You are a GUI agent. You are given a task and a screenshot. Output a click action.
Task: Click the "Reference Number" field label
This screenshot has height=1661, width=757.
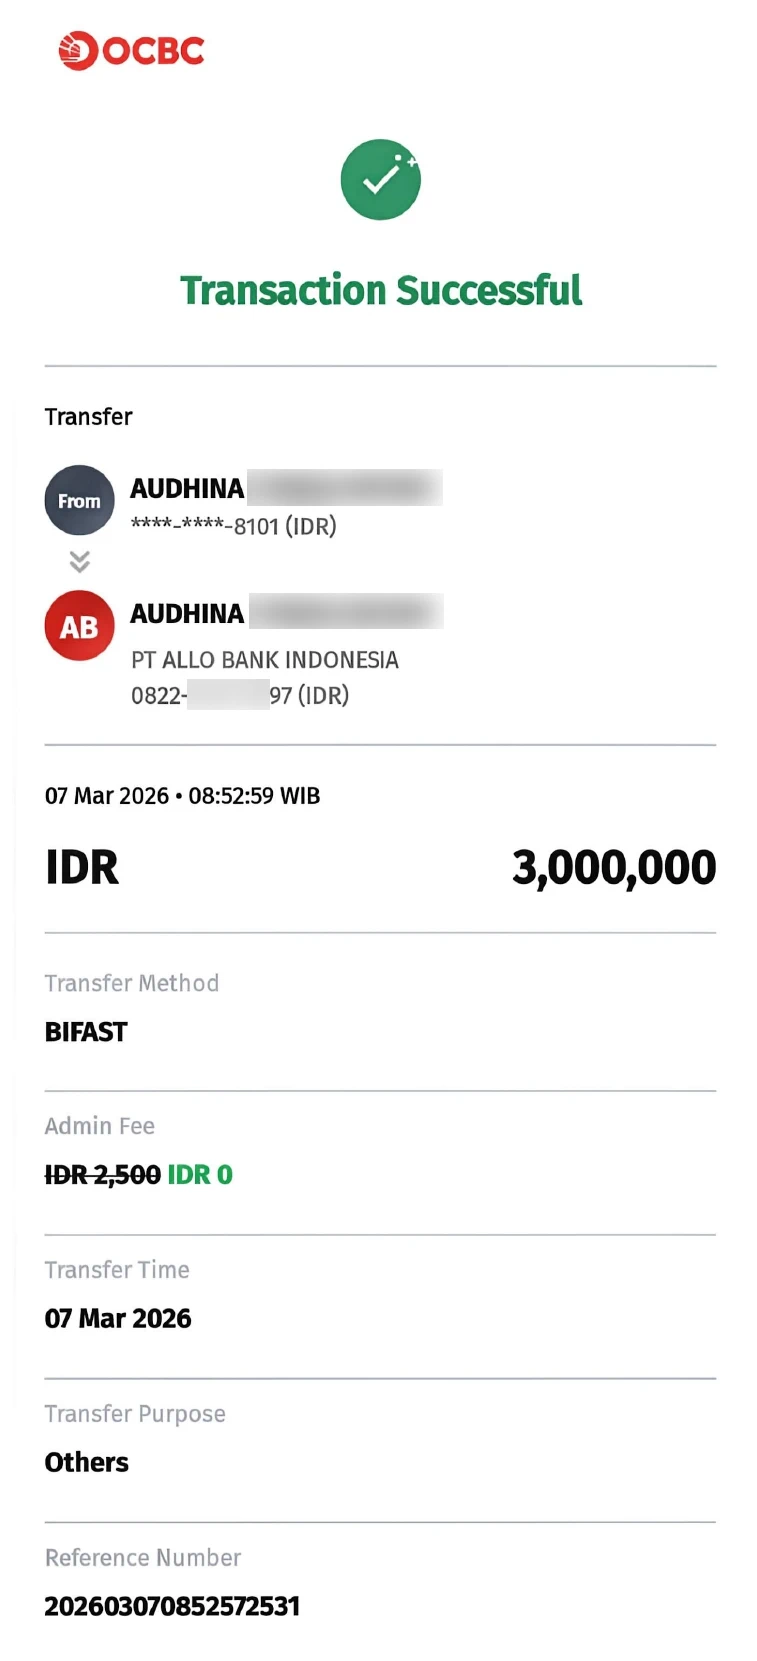143,1558
